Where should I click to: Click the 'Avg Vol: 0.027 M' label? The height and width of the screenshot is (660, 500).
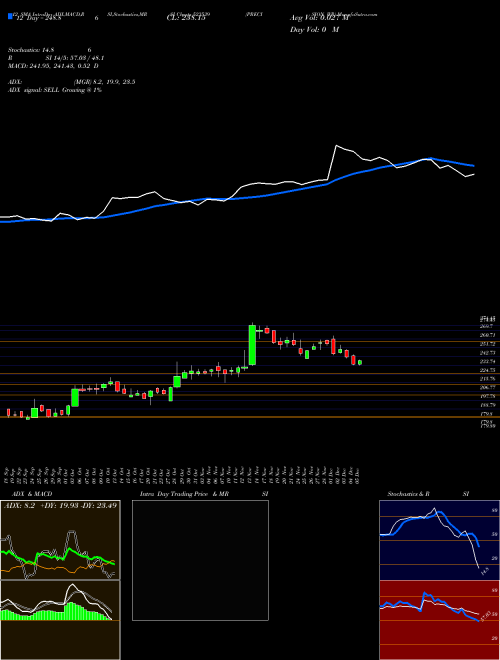point(319,18)
